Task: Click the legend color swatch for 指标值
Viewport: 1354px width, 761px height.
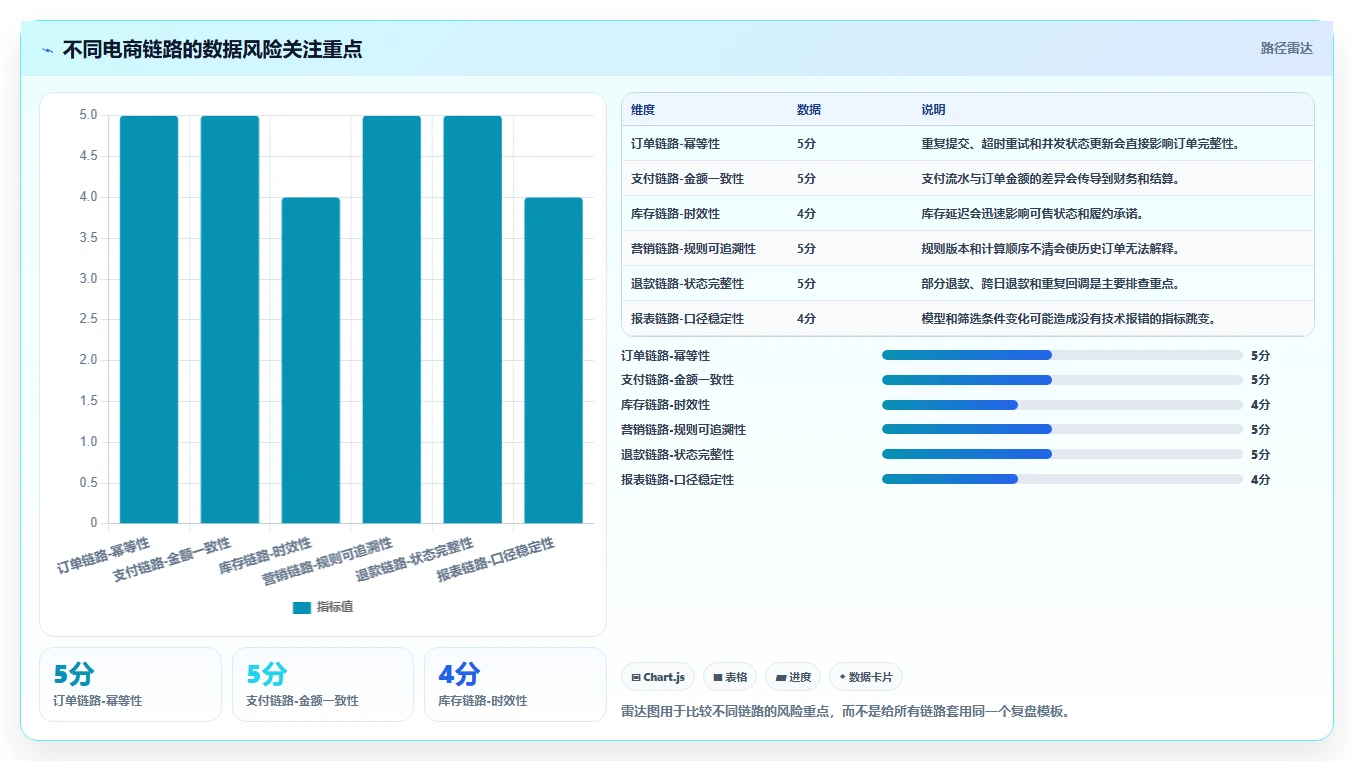Action: [x=302, y=607]
